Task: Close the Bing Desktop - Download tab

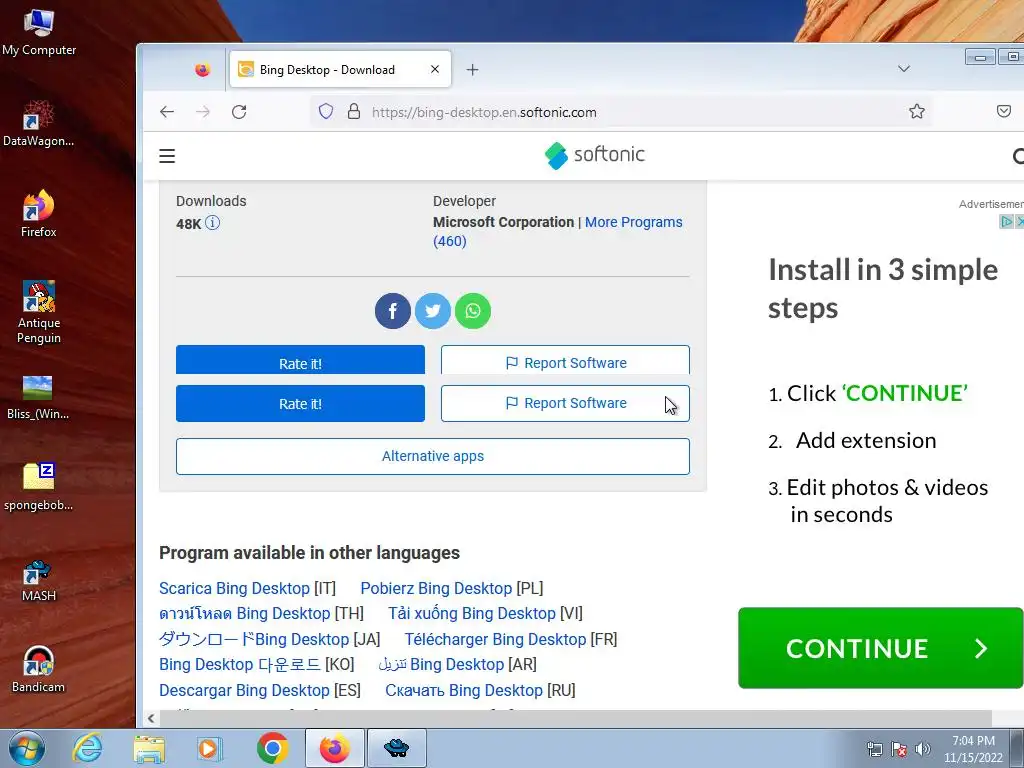Action: click(435, 69)
